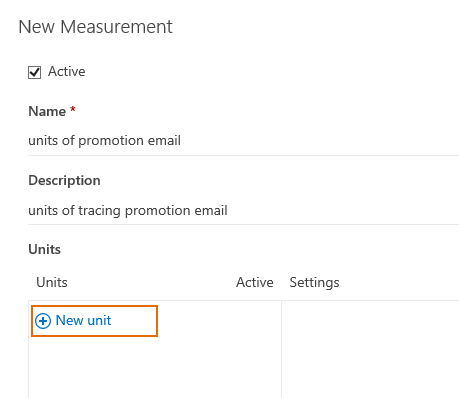Click the empty units list area below New unit
Image resolution: width=459 pixels, height=398 pixels.
[155, 367]
